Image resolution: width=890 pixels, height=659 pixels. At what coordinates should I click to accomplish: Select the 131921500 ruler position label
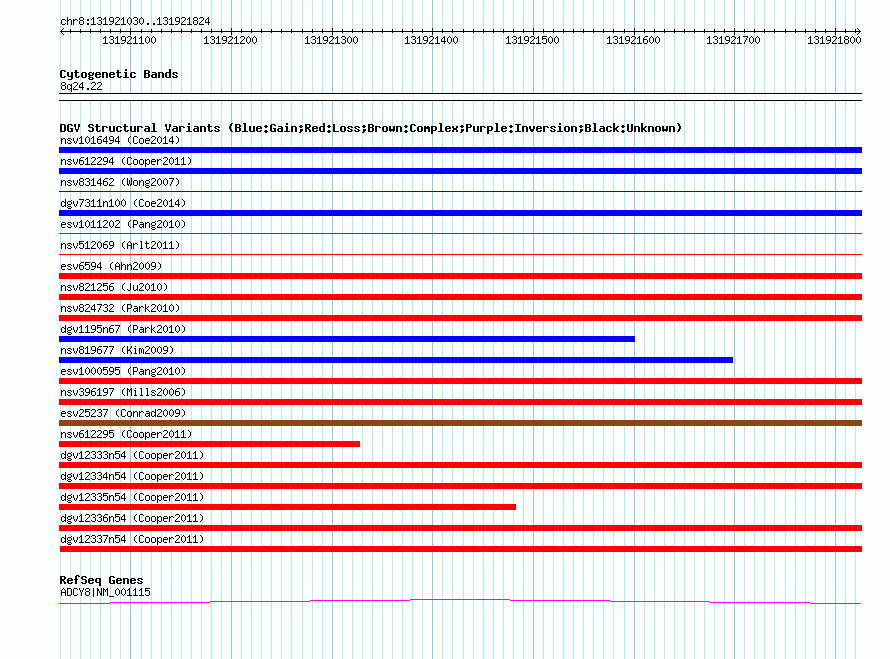(532, 40)
